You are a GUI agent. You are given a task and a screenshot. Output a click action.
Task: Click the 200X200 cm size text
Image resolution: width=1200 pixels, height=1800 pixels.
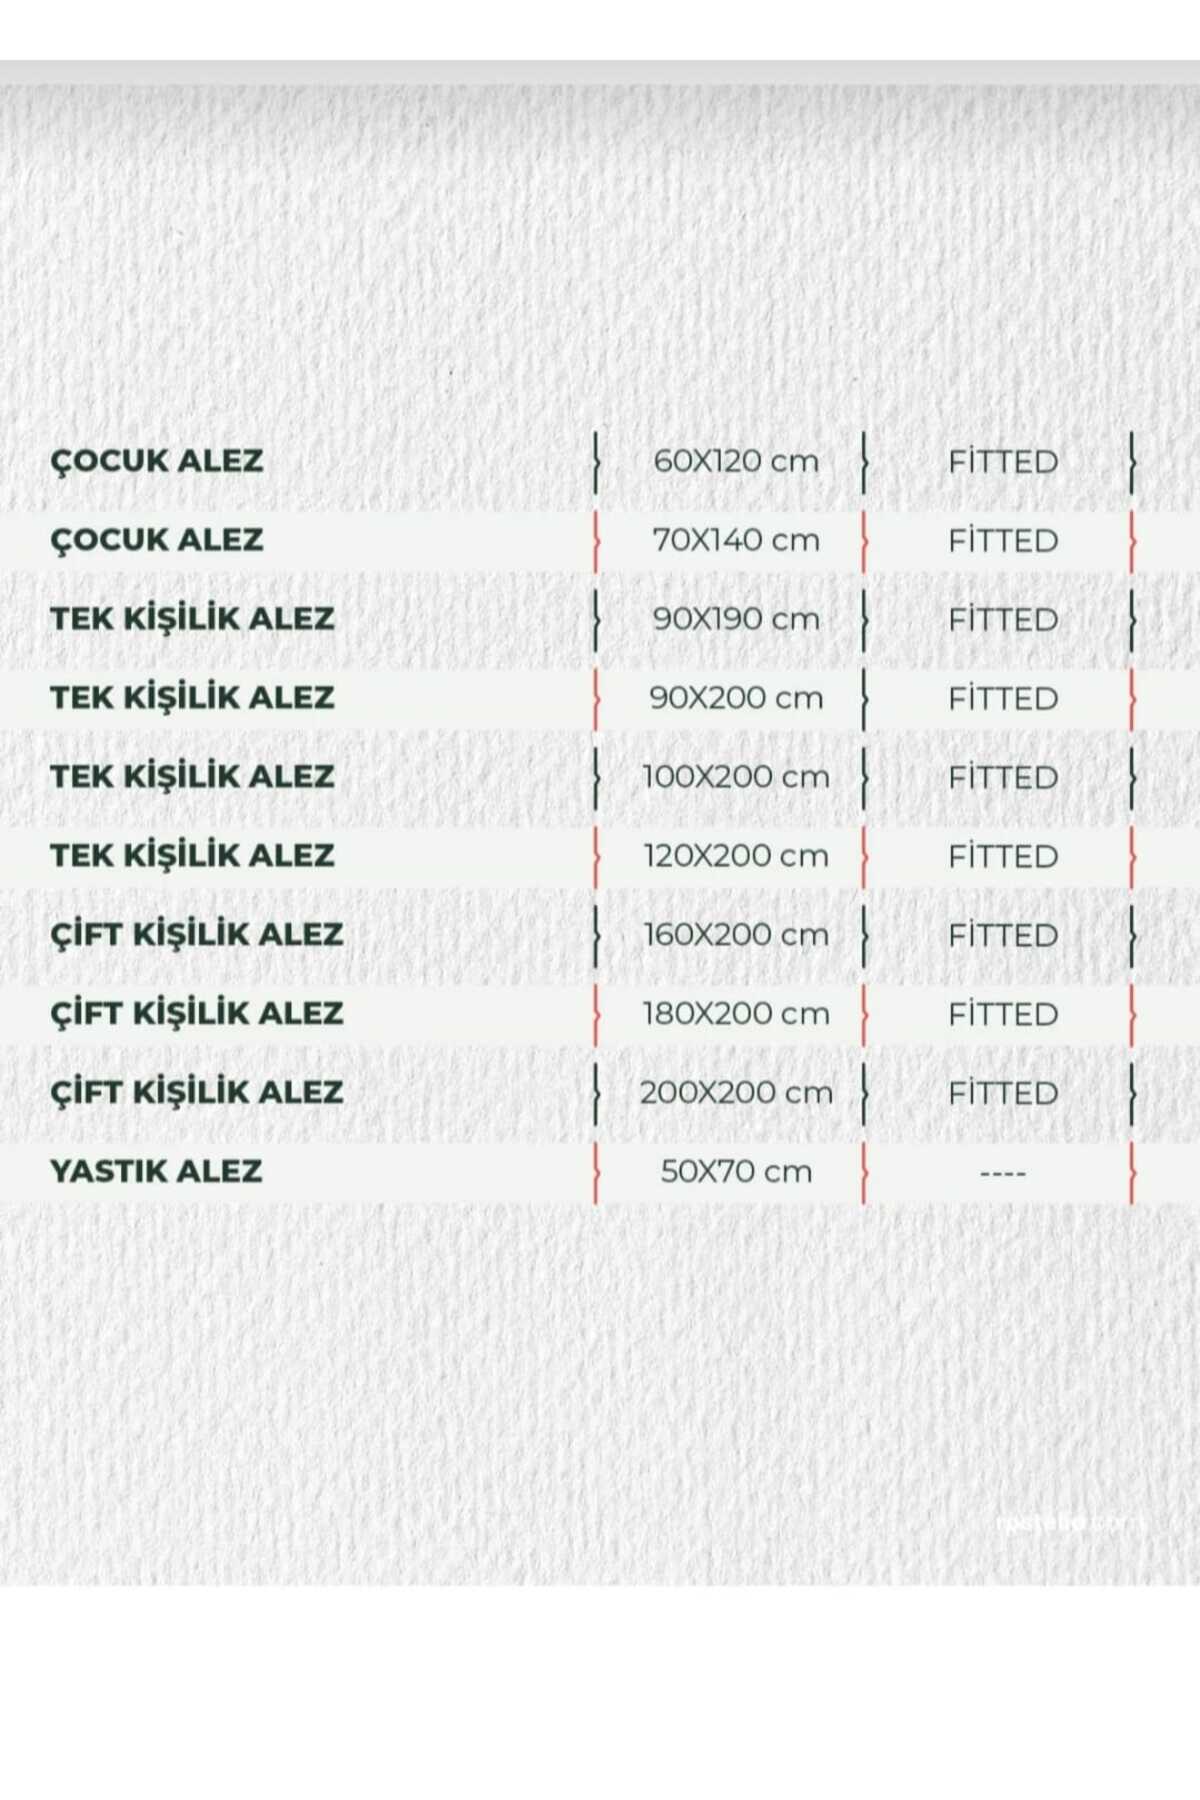(x=736, y=1092)
